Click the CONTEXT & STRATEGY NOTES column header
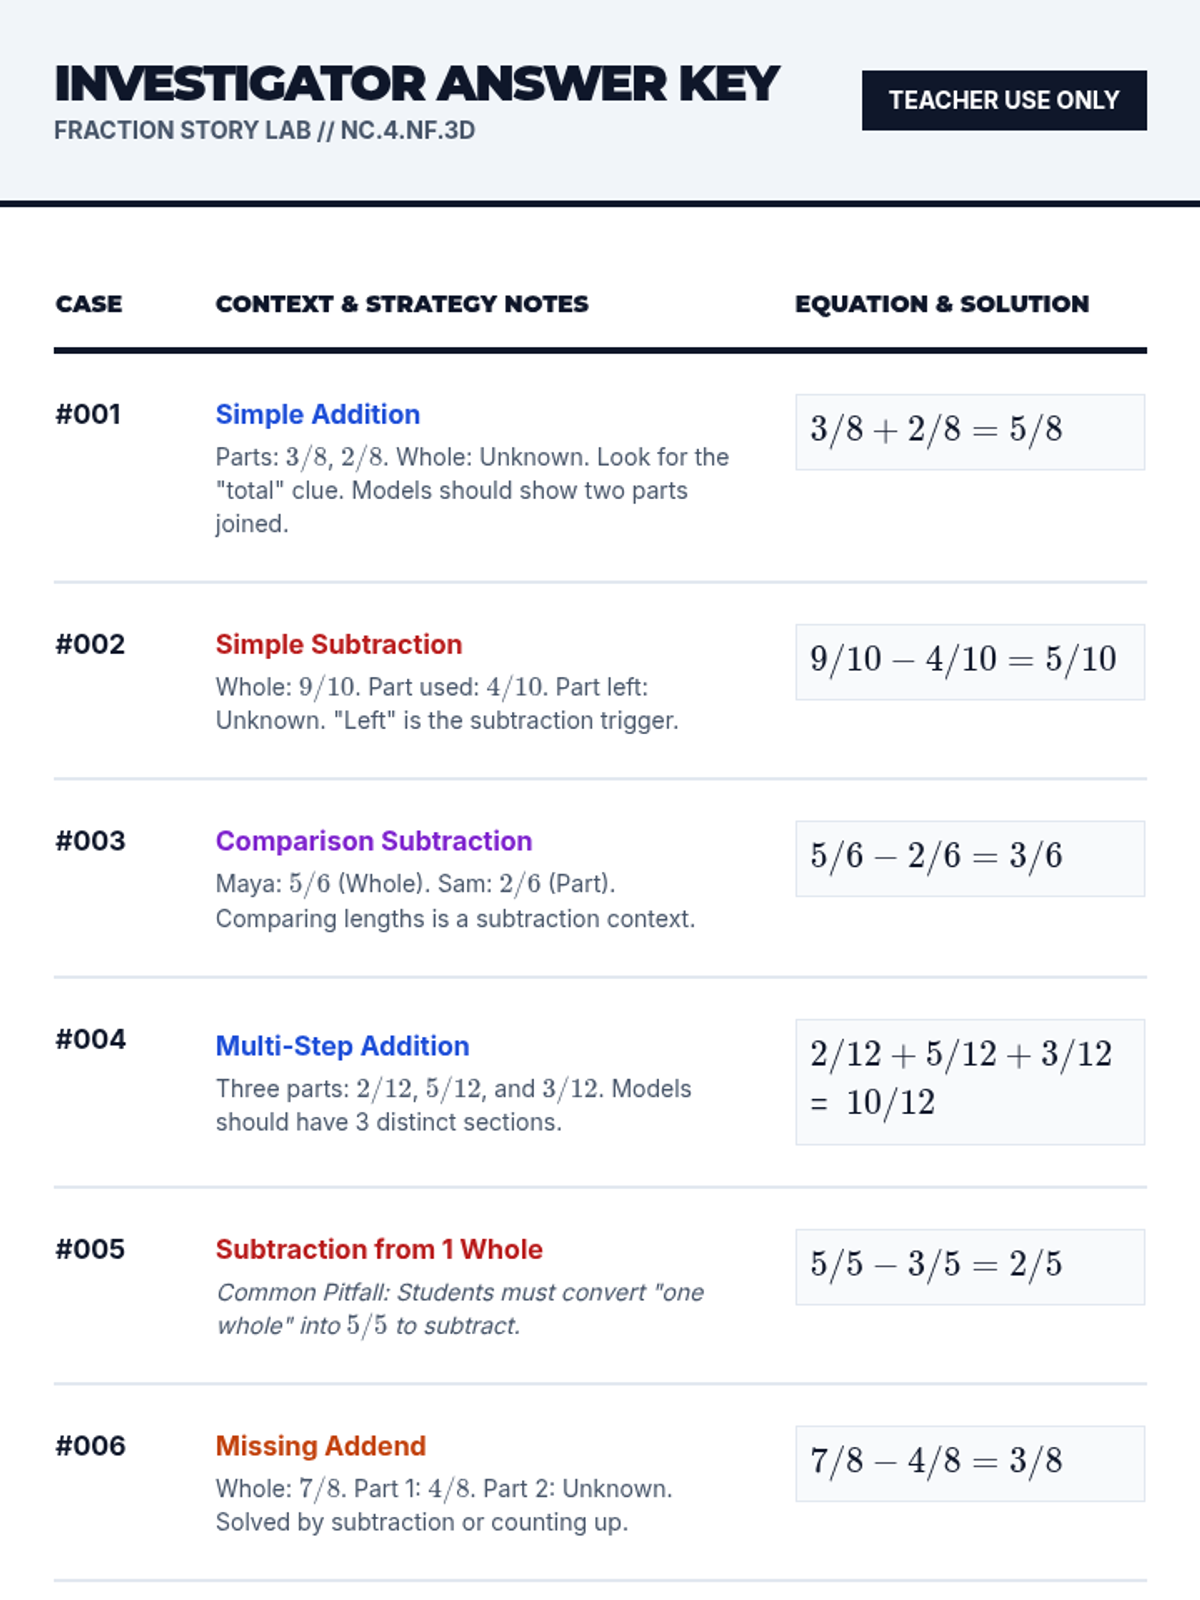The height and width of the screenshot is (1600, 1200). (x=402, y=304)
